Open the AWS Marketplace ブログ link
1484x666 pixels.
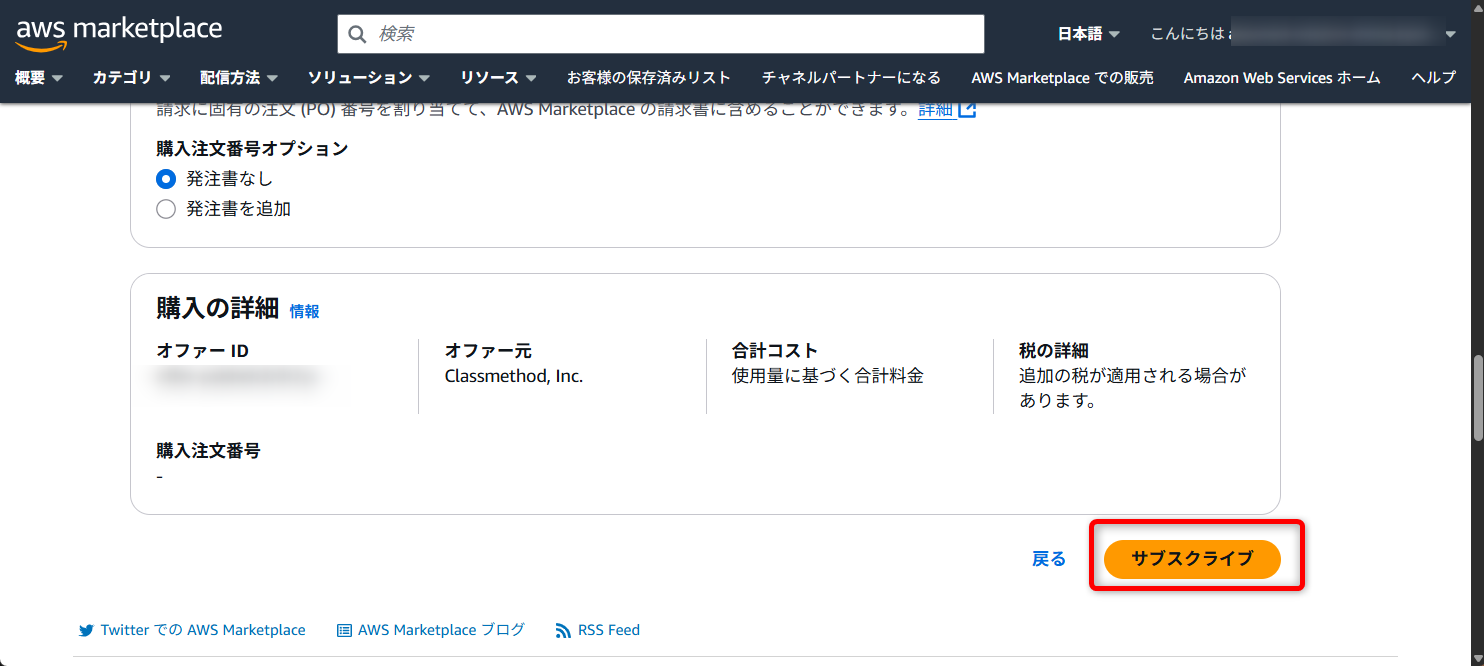441,630
